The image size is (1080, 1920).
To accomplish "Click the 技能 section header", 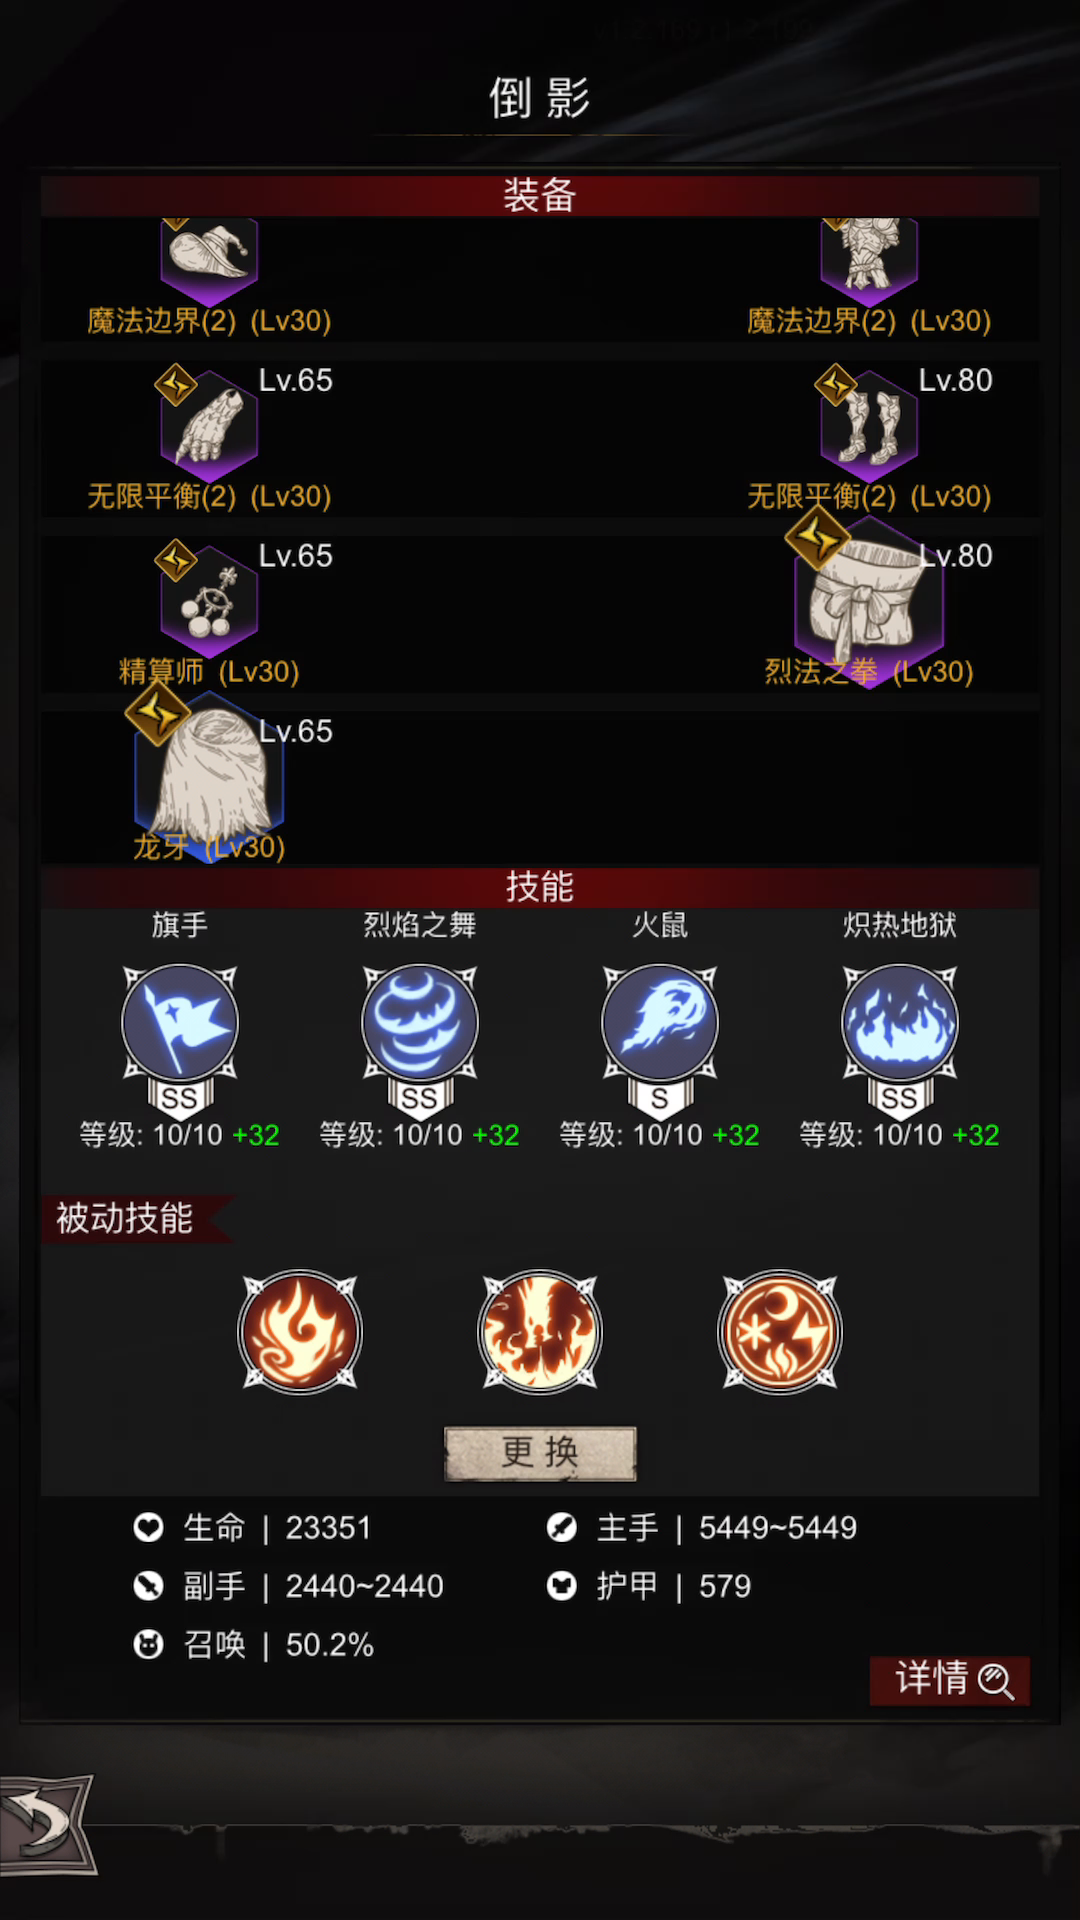I will tap(540, 887).
